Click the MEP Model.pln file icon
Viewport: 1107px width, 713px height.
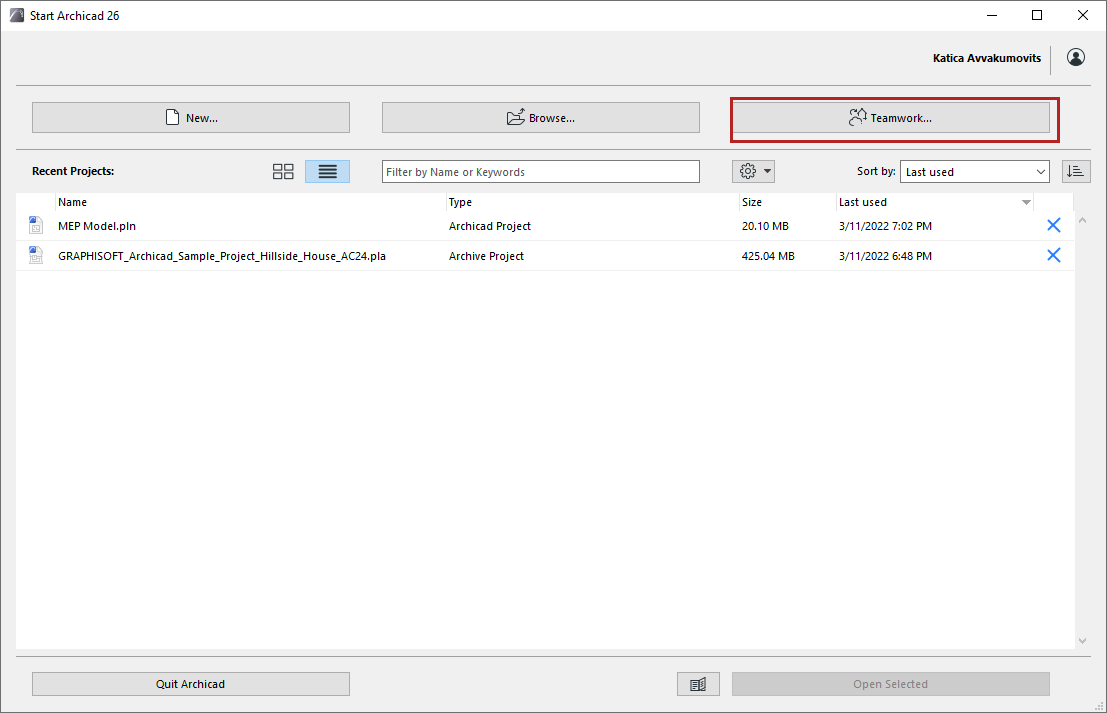36,225
